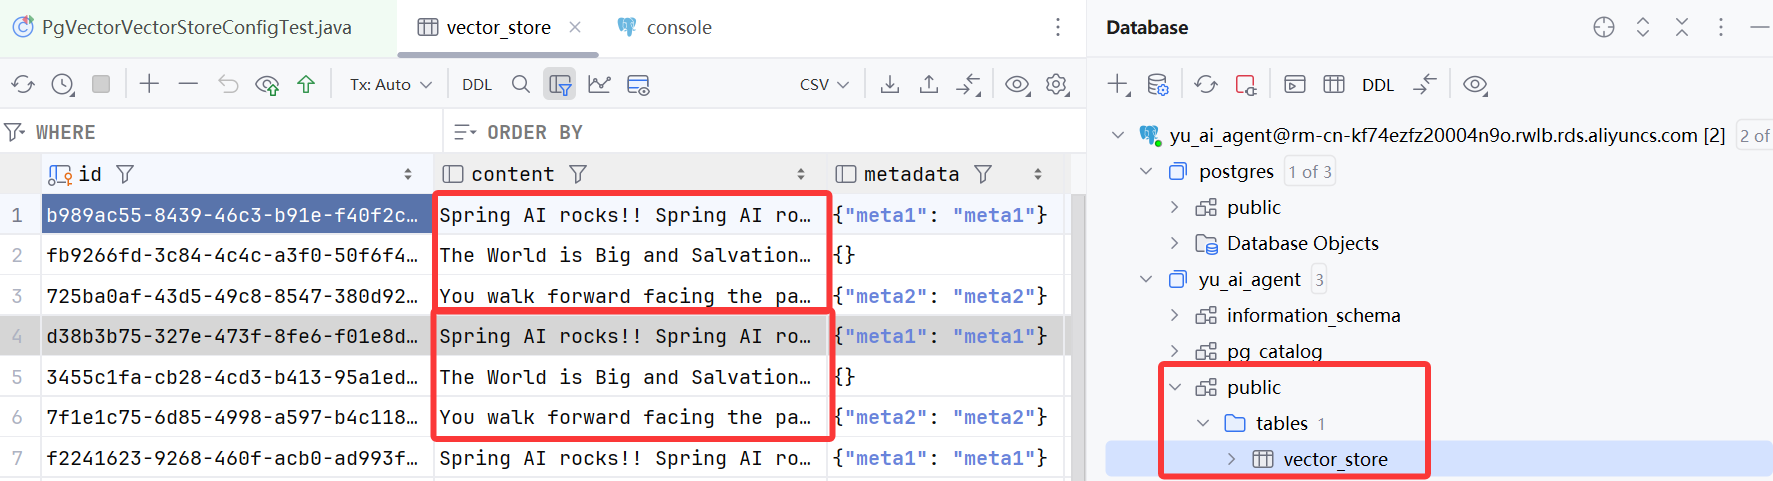Expand the information_schema node
The height and width of the screenshot is (481, 1773).
tap(1174, 315)
